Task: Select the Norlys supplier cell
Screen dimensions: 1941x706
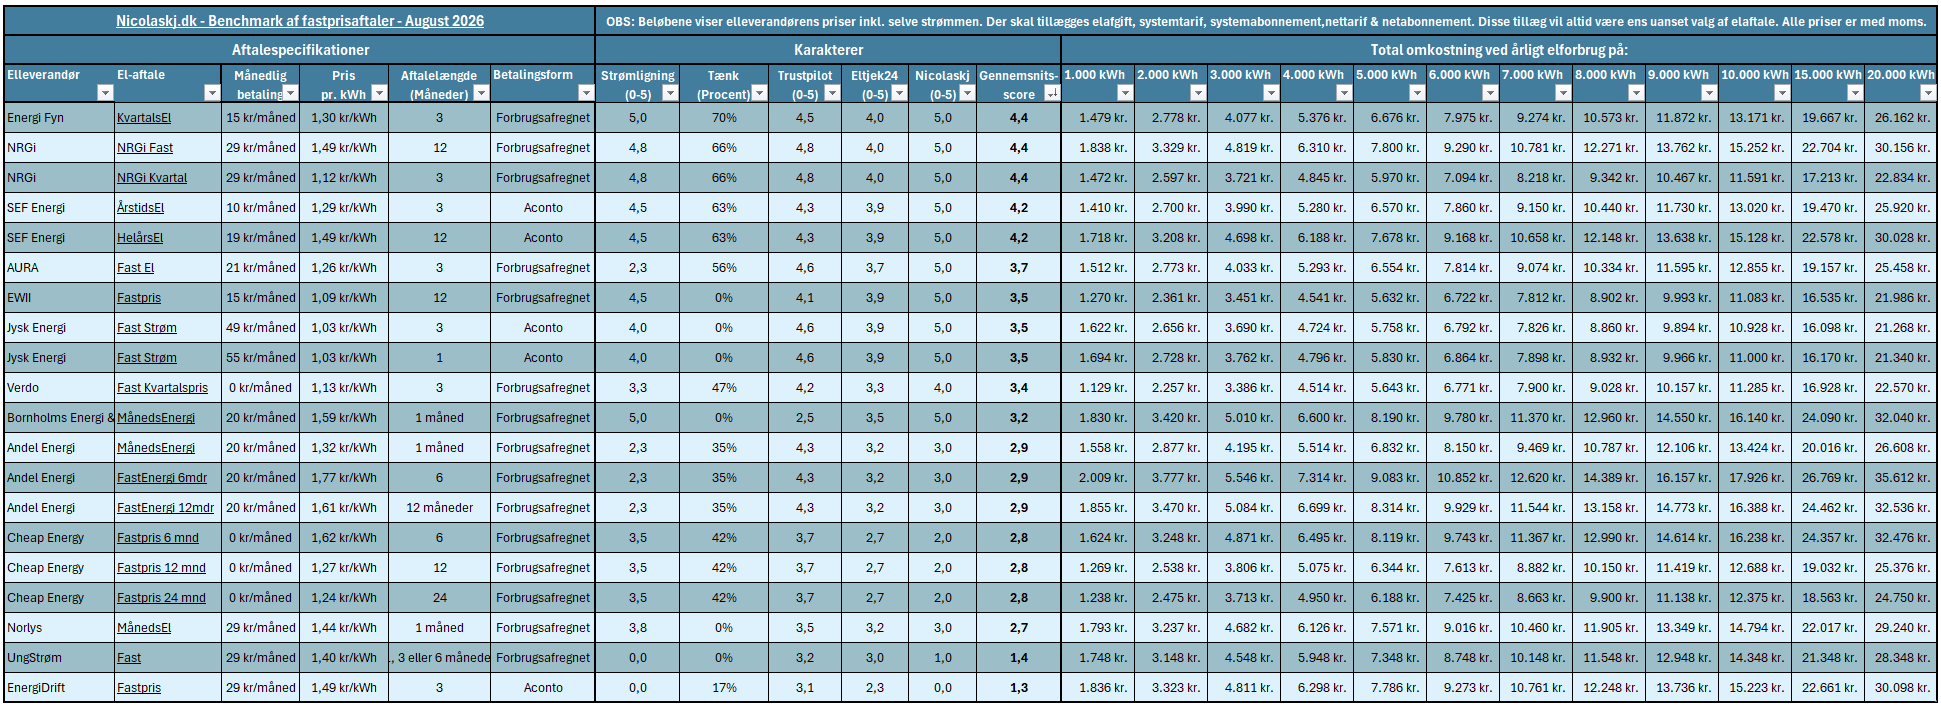Action: pyautogui.click(x=59, y=628)
